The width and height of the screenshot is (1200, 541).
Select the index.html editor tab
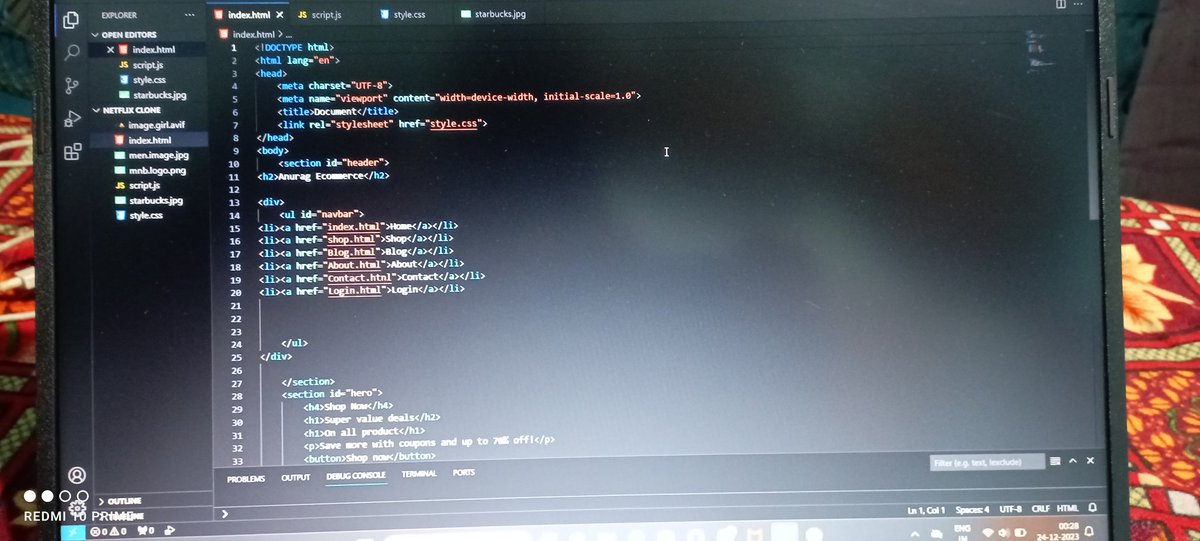pos(246,15)
